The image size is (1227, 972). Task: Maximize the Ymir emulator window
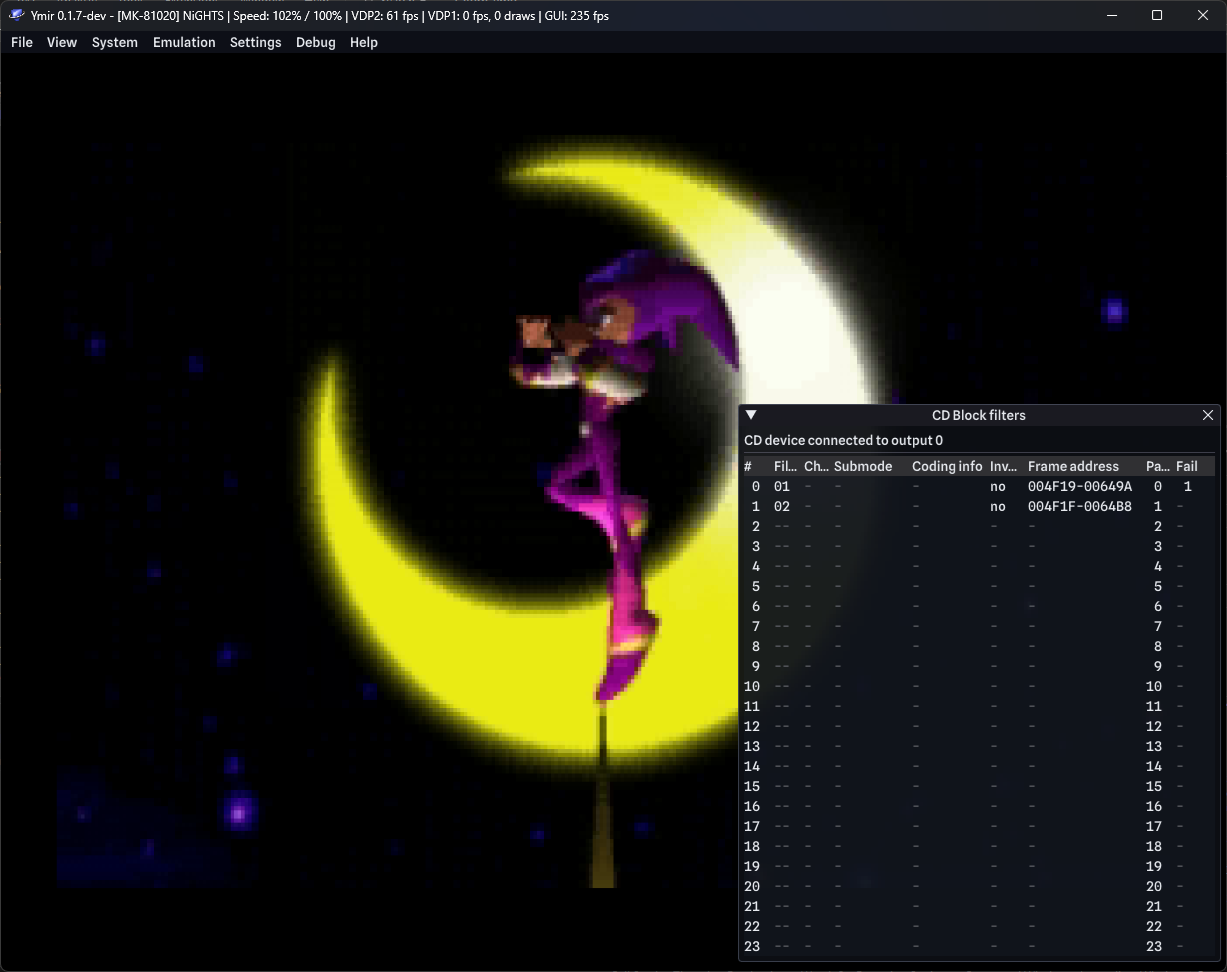(1157, 15)
